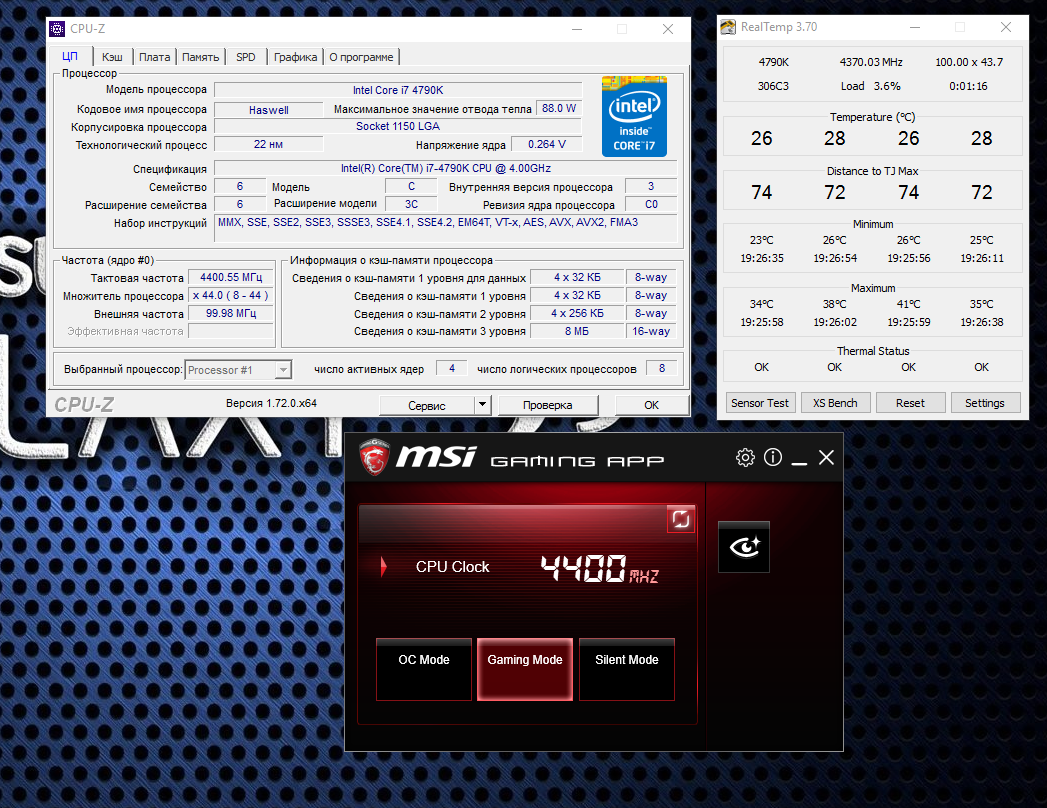The image size is (1047, 808).
Task: Click the Socket 1150 LGA package field
Action: coord(398,126)
